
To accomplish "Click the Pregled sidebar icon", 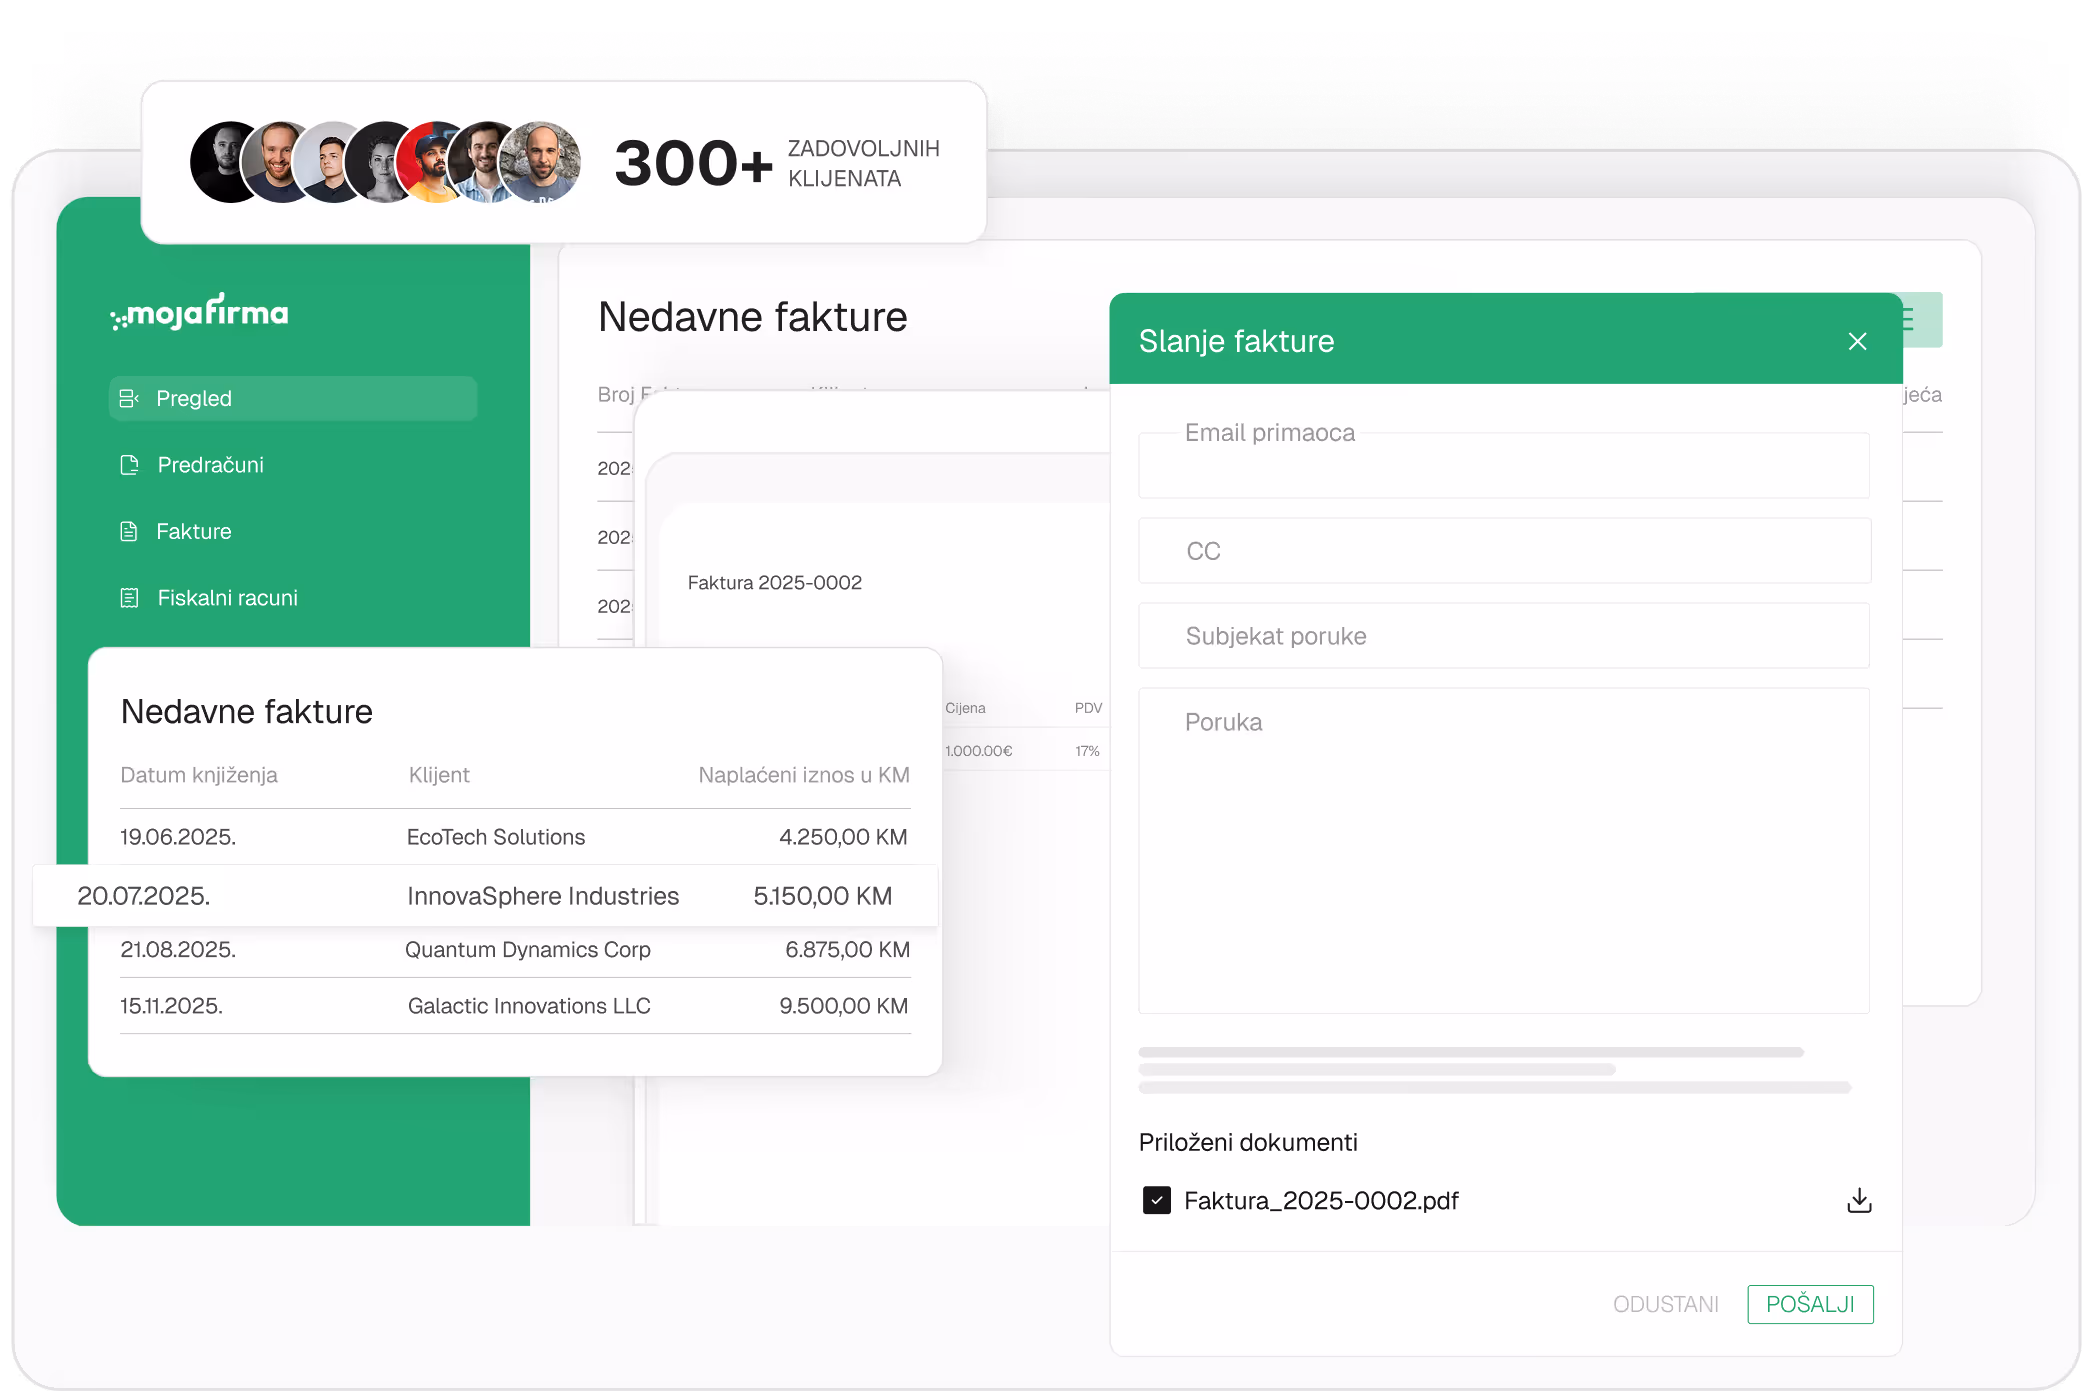I will 129,399.
